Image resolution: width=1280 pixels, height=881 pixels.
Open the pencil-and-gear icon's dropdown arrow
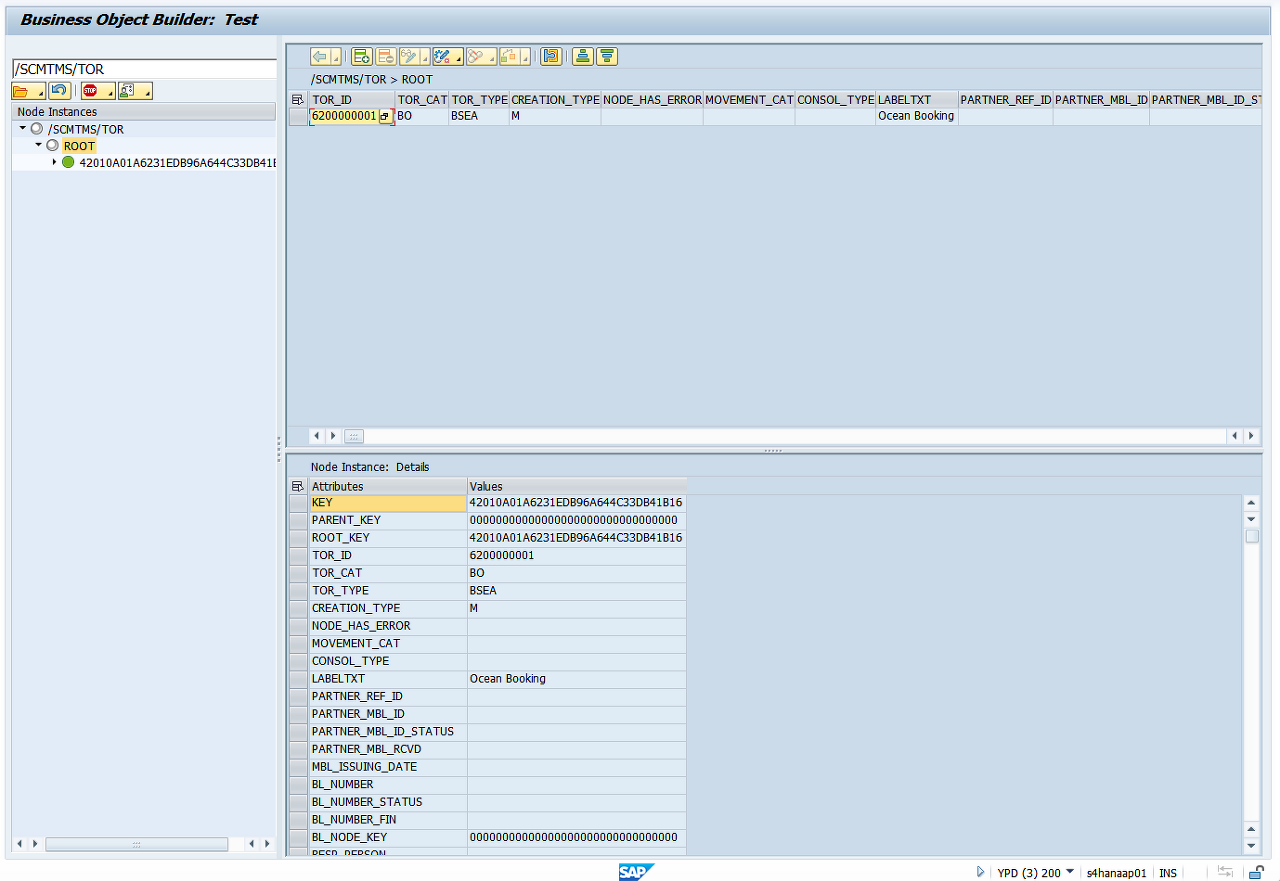(x=459, y=60)
